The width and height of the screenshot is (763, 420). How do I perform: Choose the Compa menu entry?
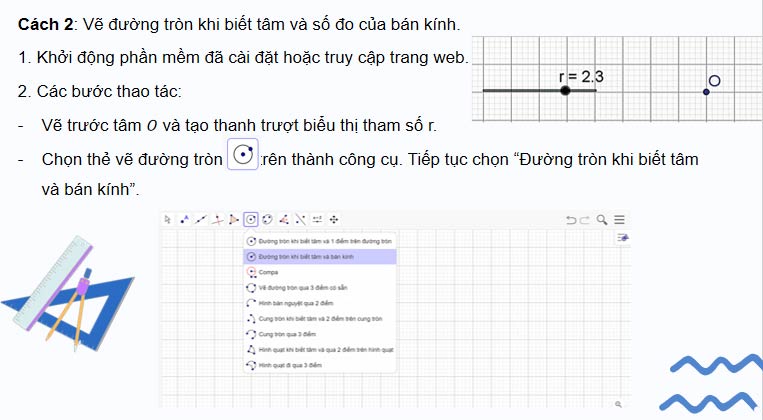click(320, 272)
